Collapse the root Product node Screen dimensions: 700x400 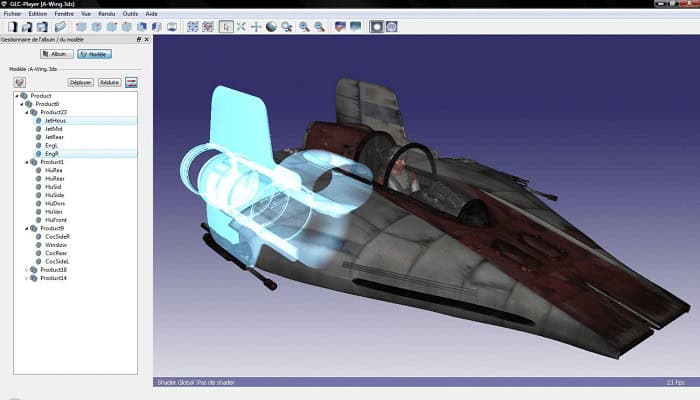[x=17, y=96]
